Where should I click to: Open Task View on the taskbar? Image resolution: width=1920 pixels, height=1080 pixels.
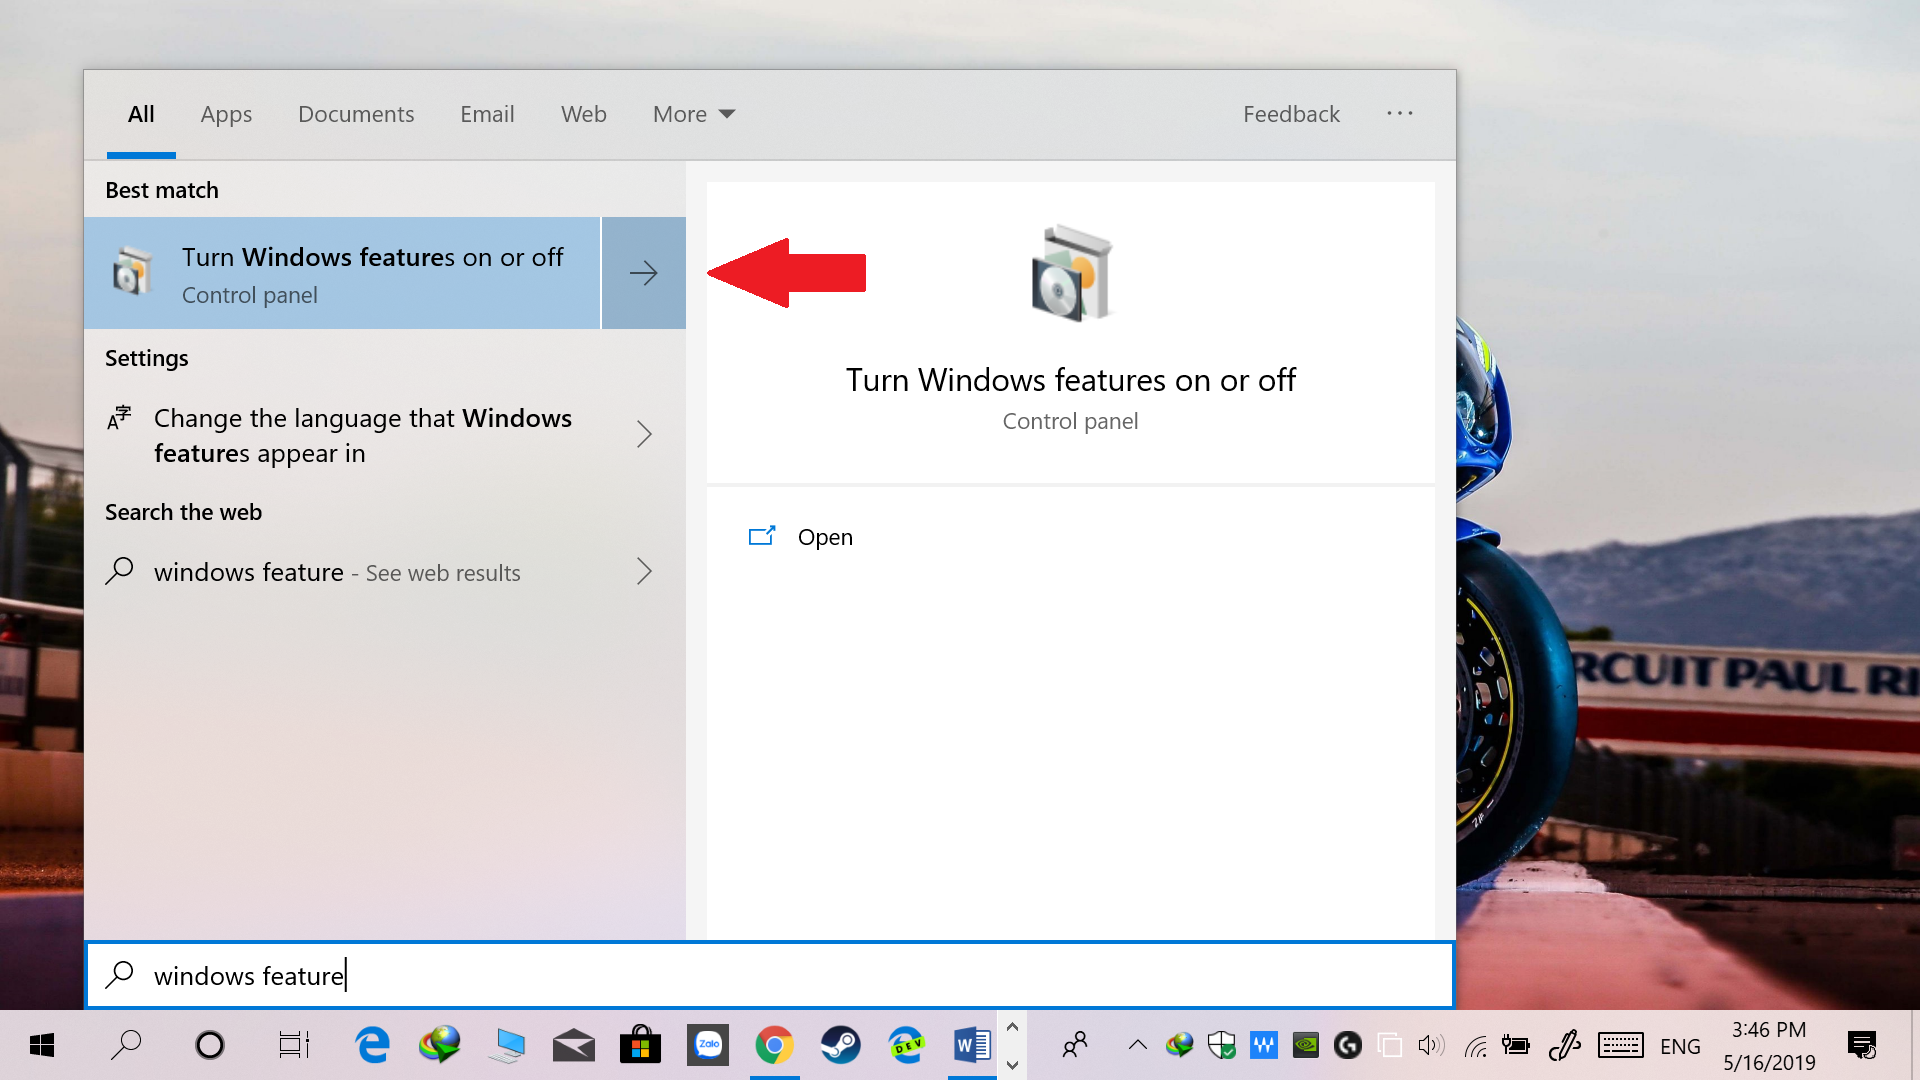click(294, 1046)
